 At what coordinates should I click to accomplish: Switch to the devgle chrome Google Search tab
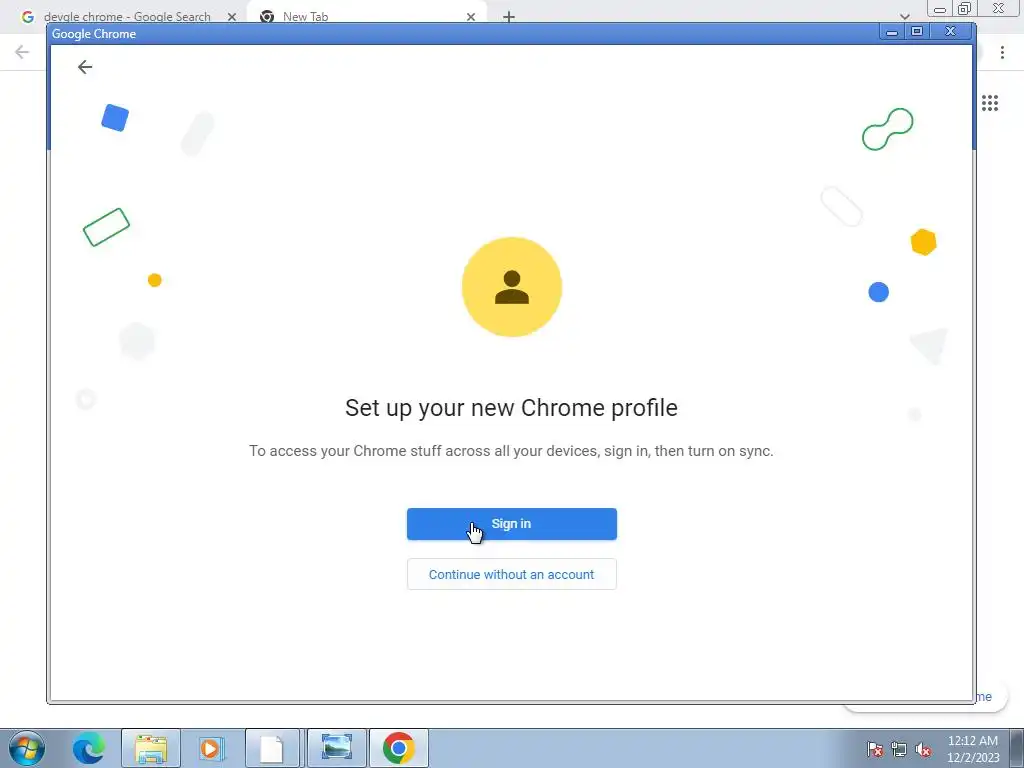point(127,16)
